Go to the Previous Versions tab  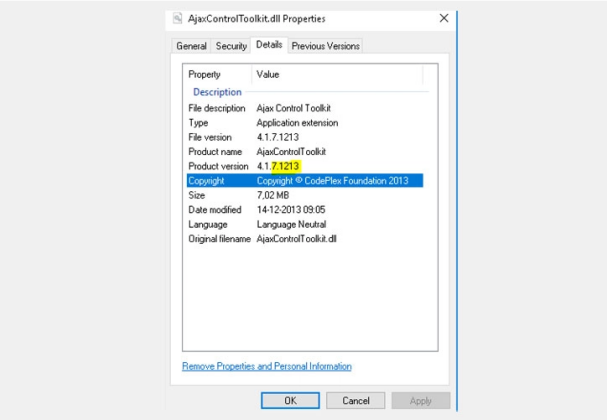coord(325,46)
